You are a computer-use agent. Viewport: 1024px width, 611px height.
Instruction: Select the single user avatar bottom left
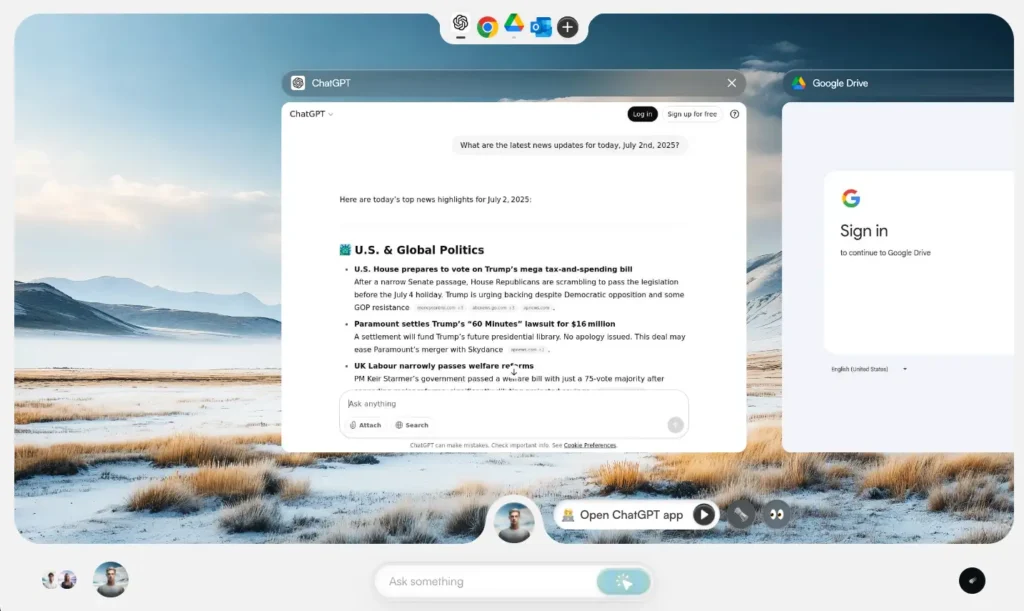point(110,579)
